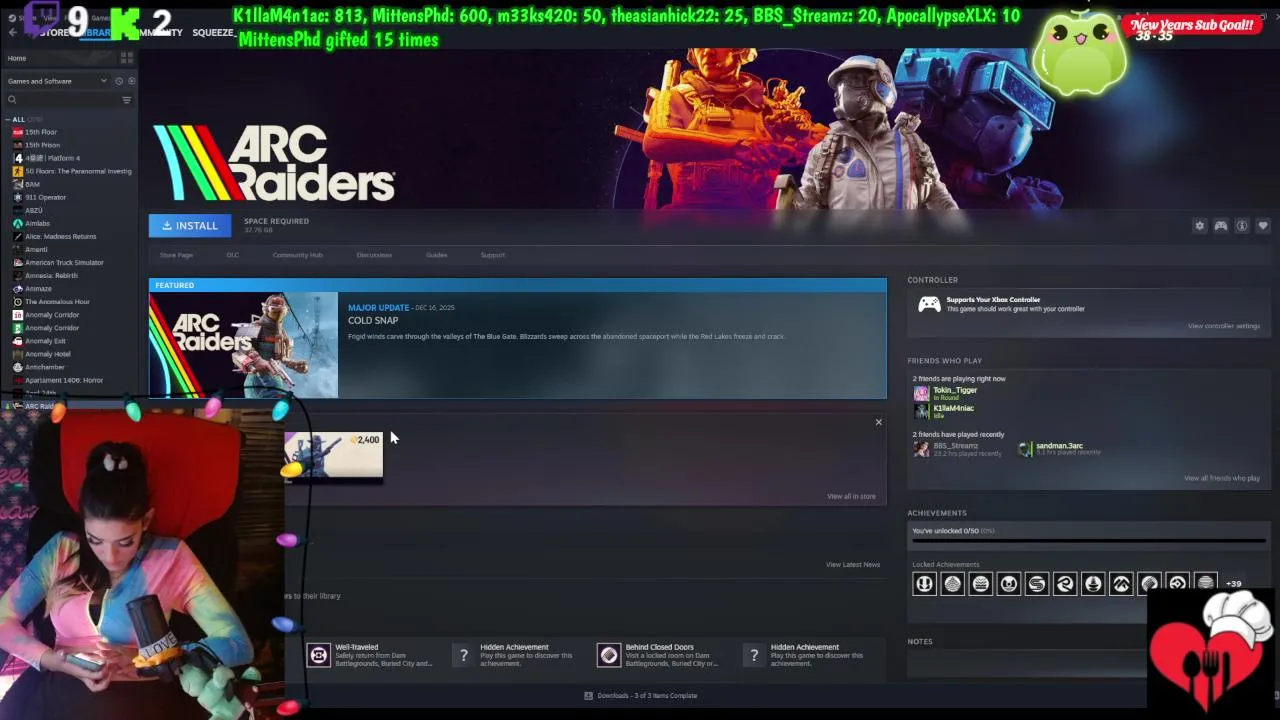Screen dimensions: 1280x720
Task: Click the Aimlabs game icon in library
Action: (17, 223)
